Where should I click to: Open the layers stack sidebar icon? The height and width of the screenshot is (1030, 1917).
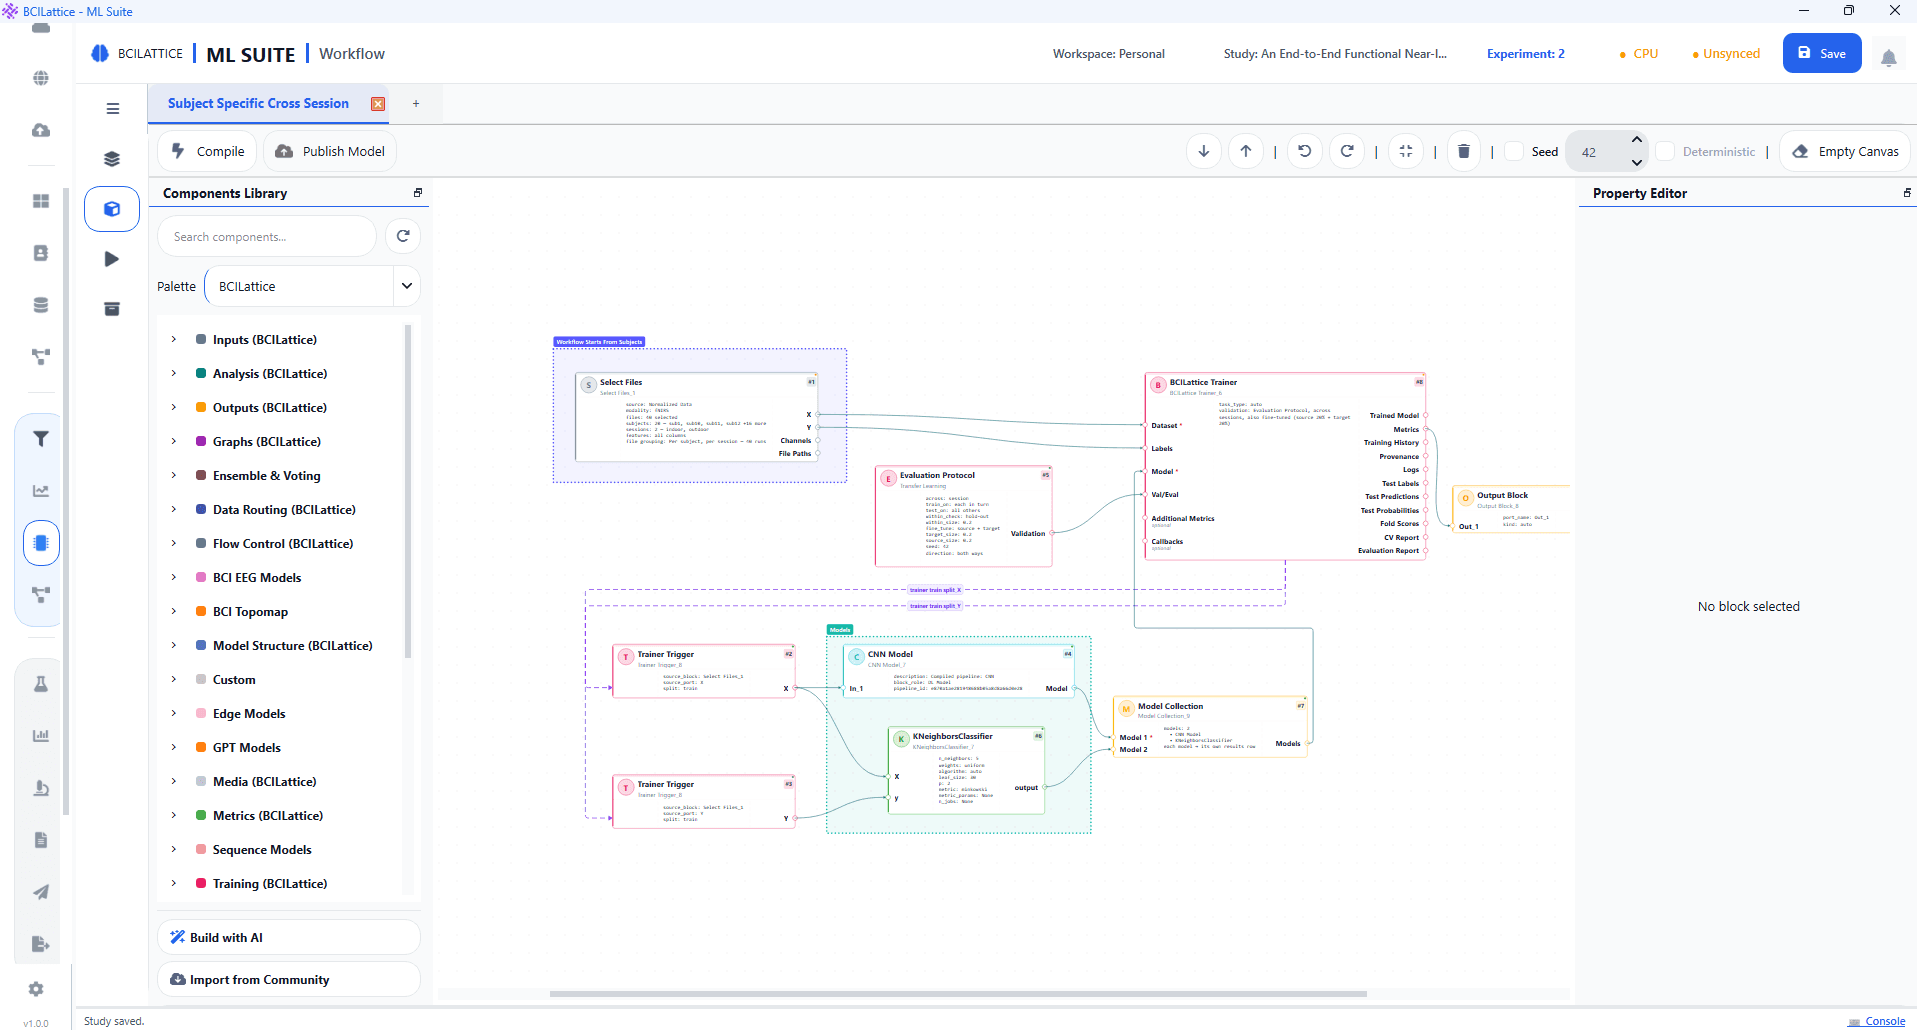point(112,158)
